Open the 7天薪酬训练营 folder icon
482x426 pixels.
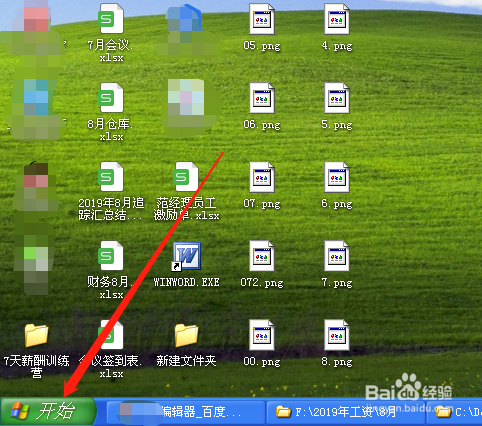(x=36, y=335)
